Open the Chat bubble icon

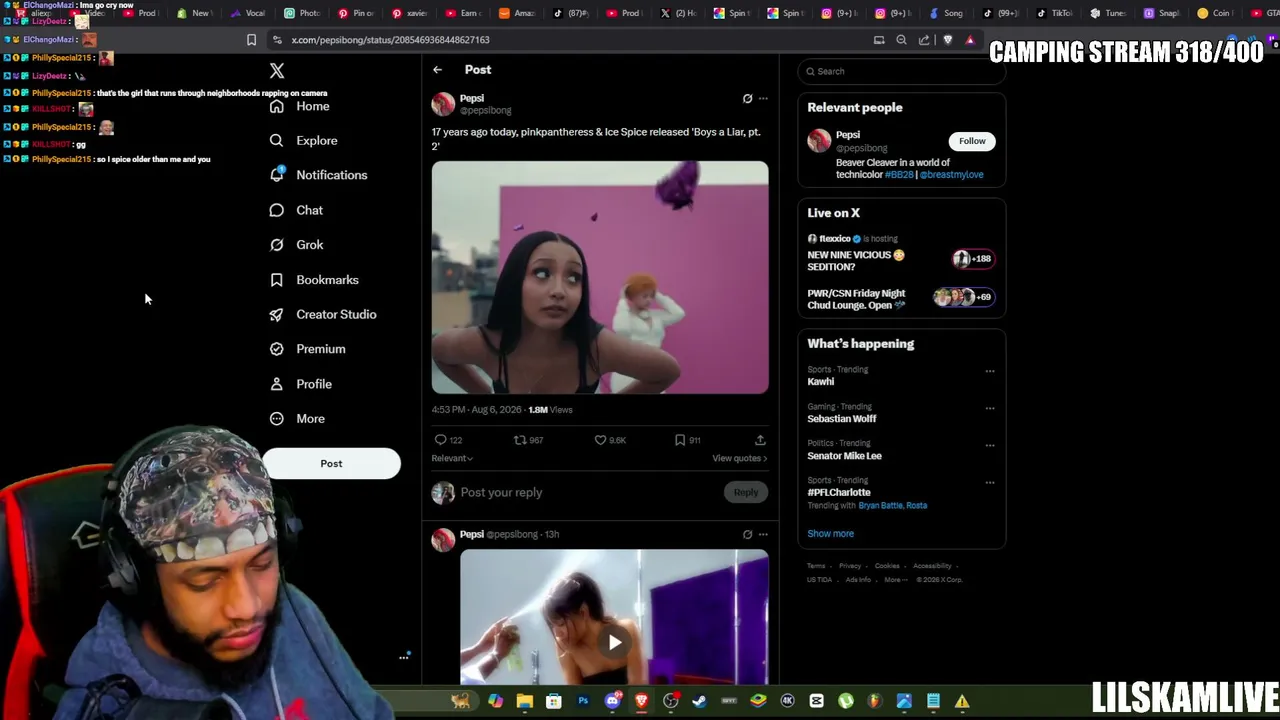277,210
